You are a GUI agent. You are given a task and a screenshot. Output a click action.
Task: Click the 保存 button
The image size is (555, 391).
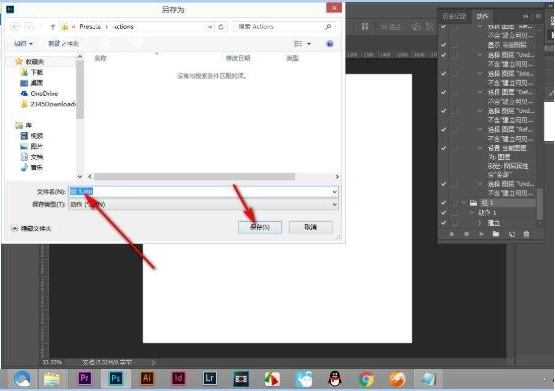tap(260, 227)
